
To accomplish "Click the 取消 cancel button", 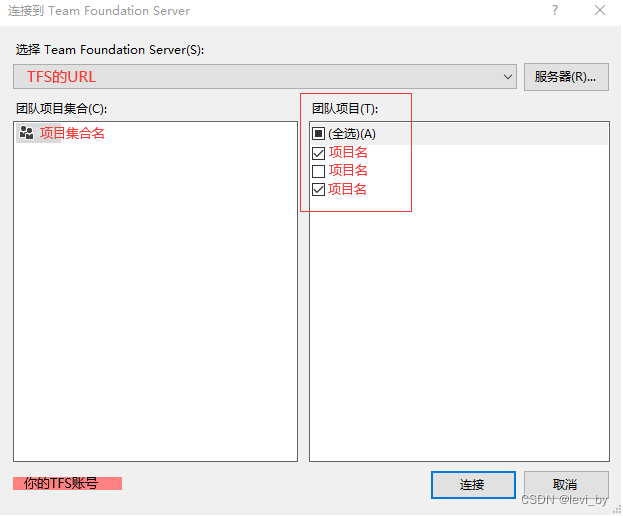I will [x=566, y=485].
